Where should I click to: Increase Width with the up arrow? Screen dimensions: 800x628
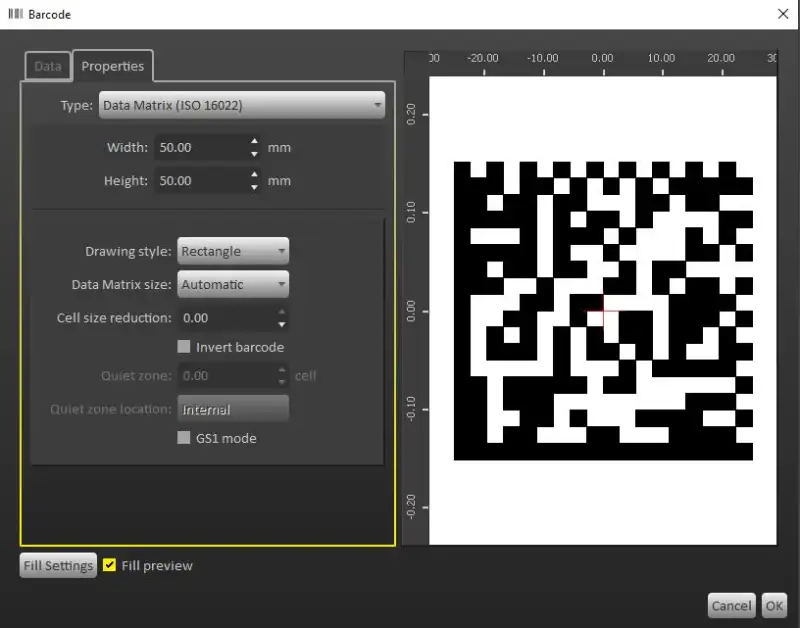254,141
